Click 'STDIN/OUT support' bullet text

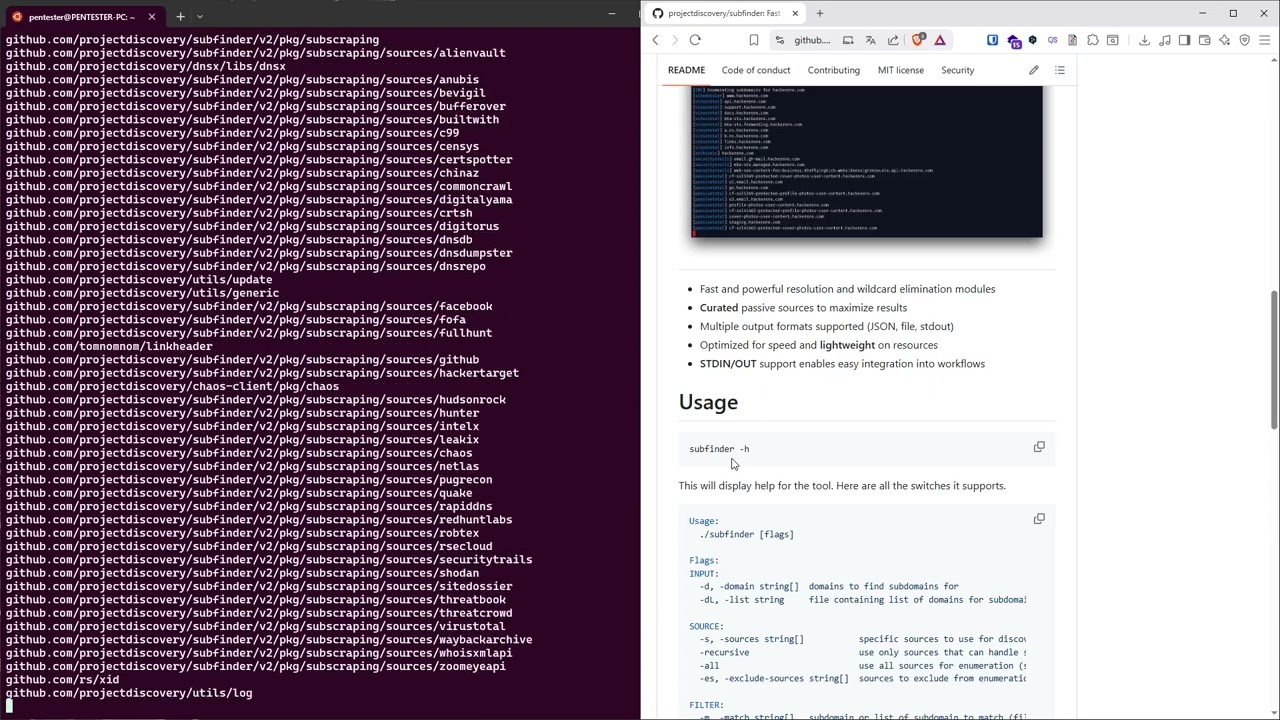tap(842, 364)
